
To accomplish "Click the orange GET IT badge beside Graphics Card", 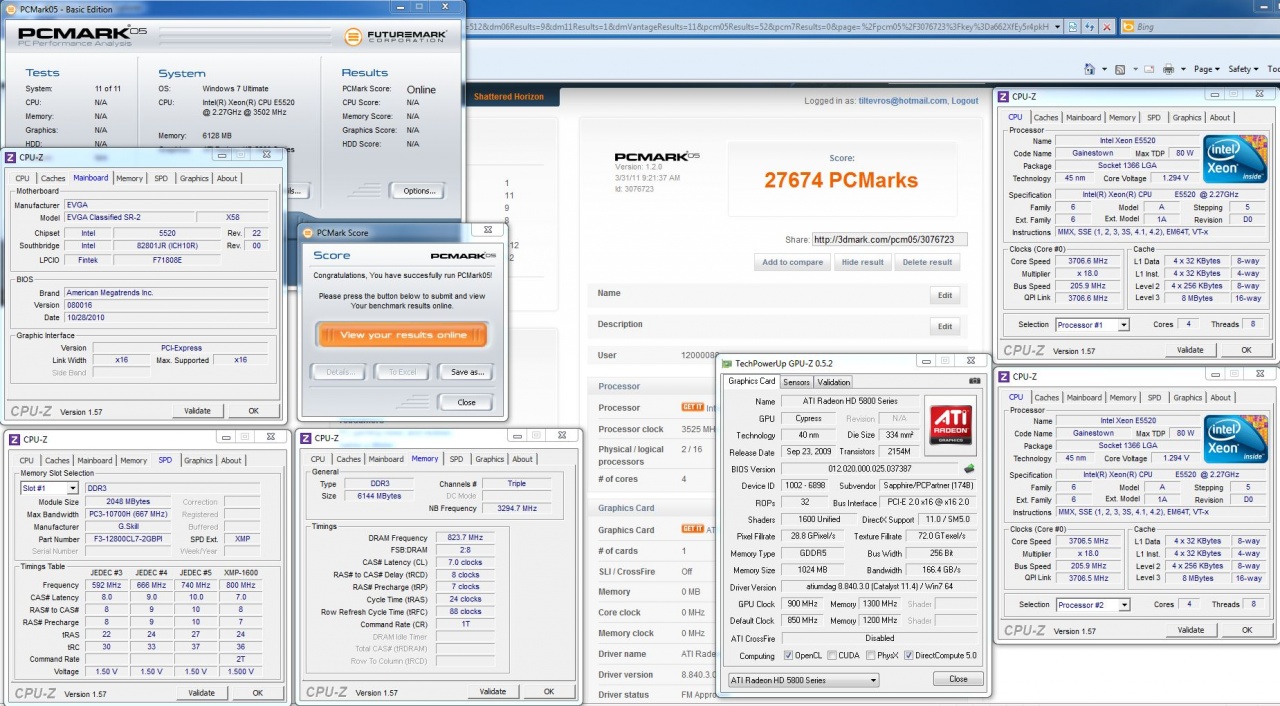I will pyautogui.click(x=692, y=529).
